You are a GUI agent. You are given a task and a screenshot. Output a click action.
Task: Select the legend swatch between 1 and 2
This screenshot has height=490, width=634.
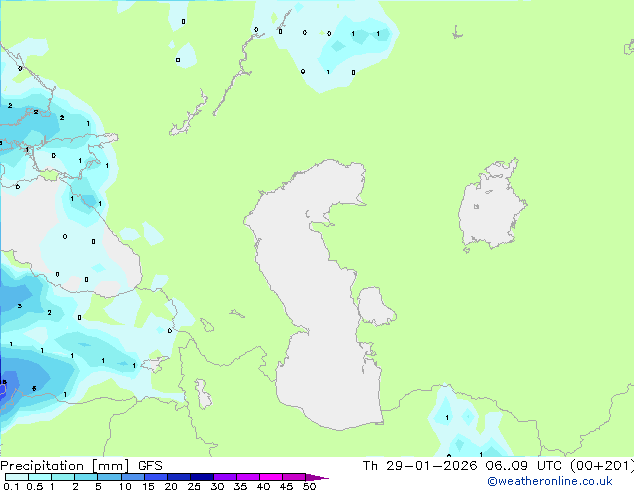[63, 477]
